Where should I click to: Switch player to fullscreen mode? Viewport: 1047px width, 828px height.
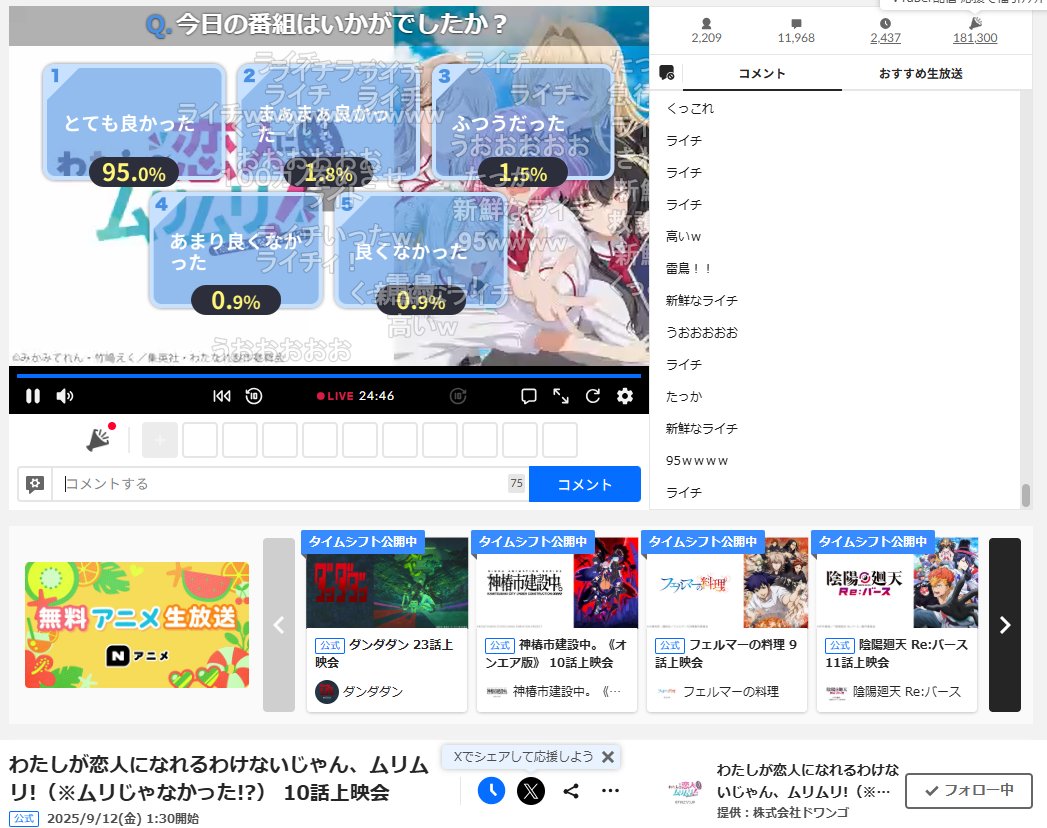(561, 396)
